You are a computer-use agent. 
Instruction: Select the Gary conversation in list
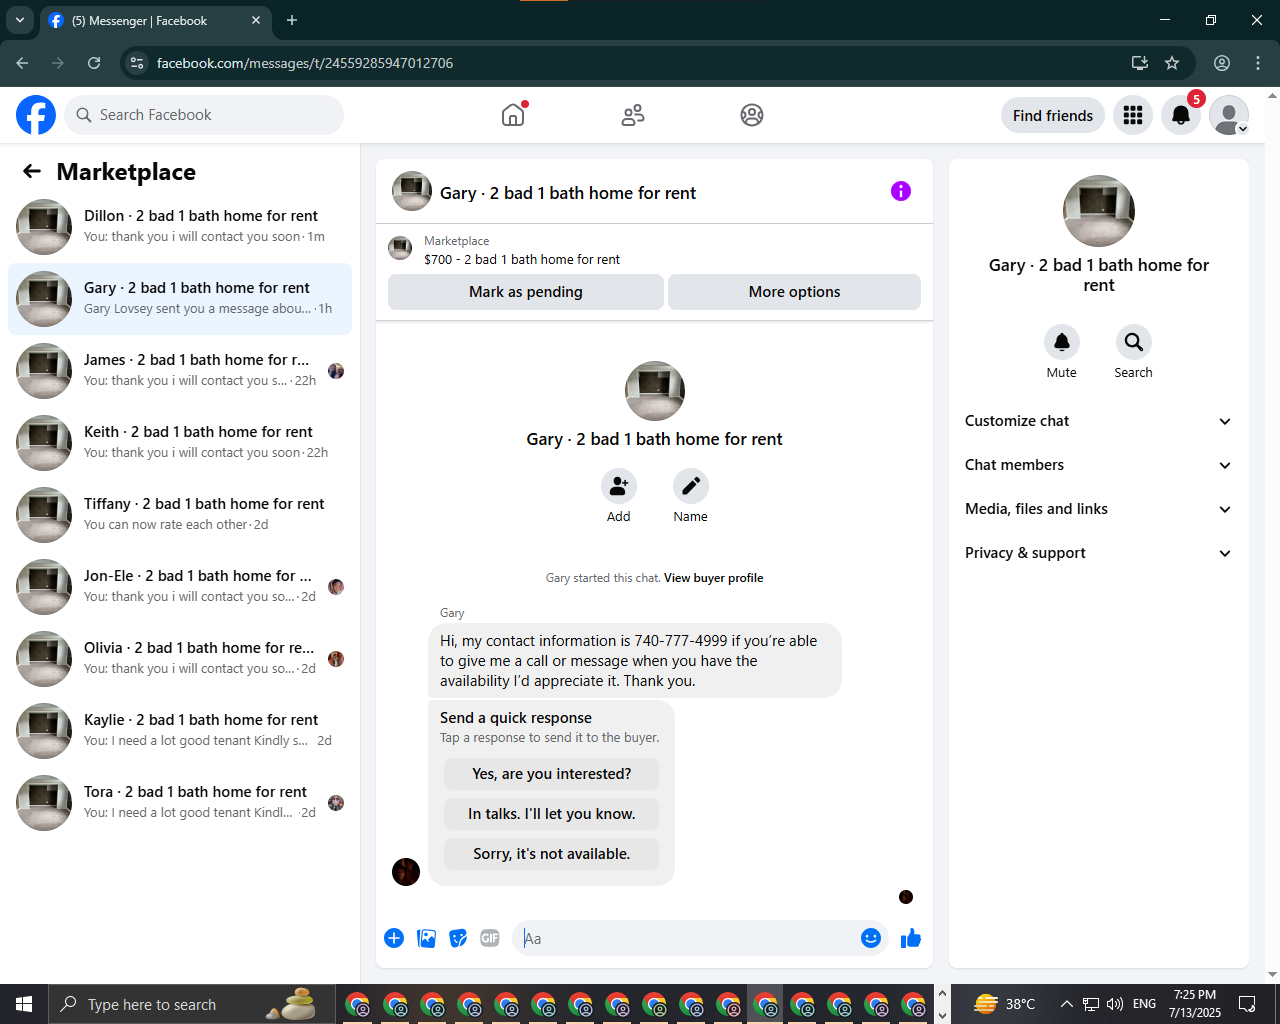[x=180, y=299]
